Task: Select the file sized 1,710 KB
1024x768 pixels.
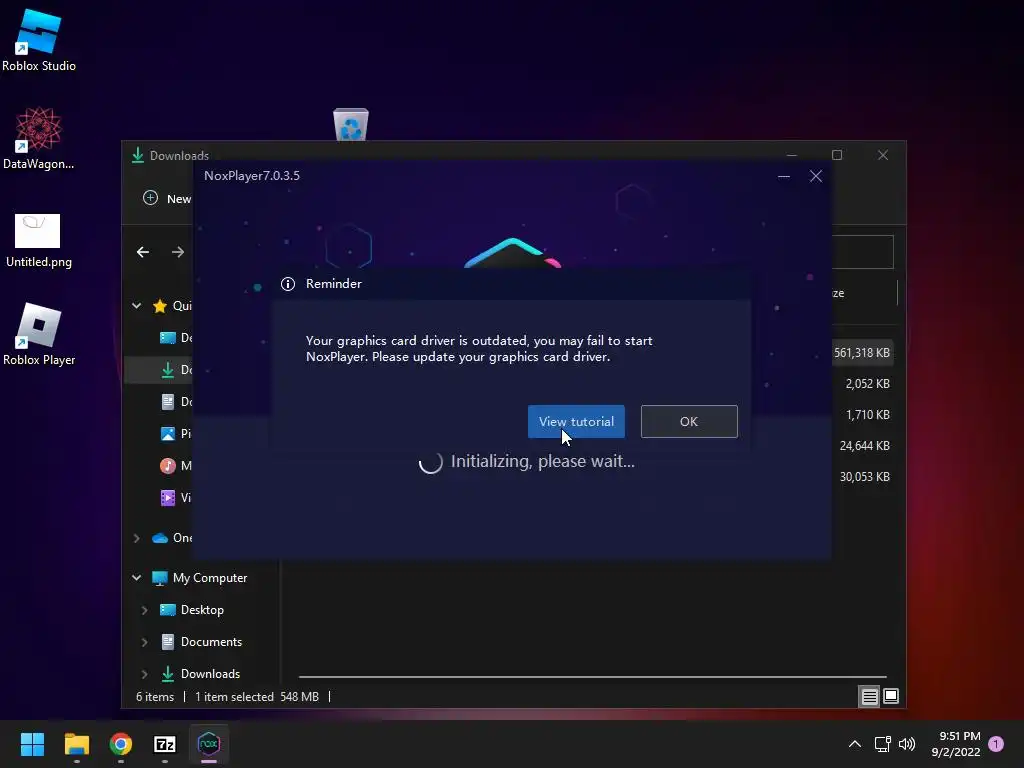Action: coord(867,415)
